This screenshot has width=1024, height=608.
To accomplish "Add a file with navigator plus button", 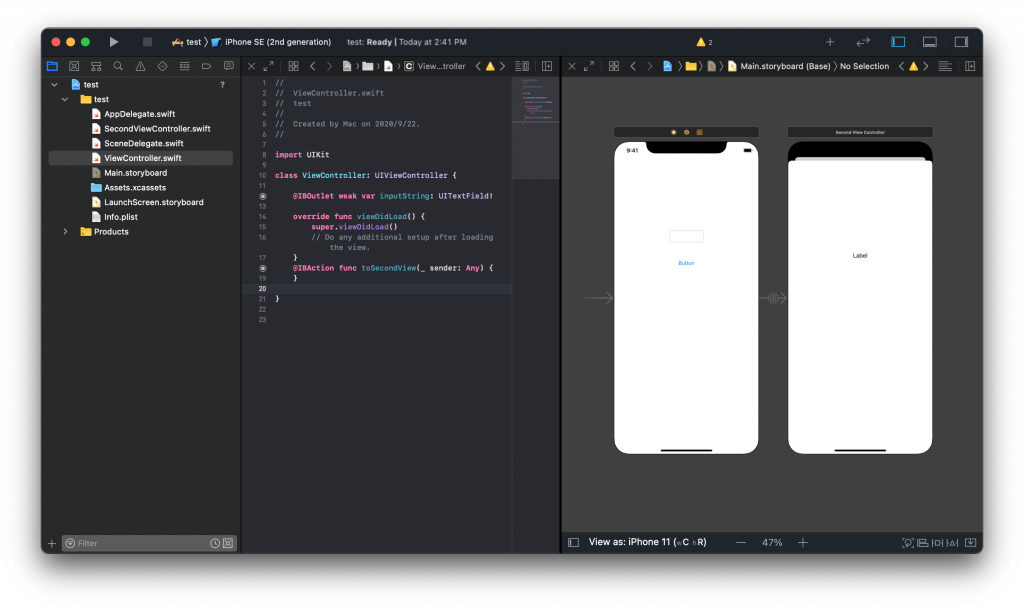I will (x=52, y=543).
